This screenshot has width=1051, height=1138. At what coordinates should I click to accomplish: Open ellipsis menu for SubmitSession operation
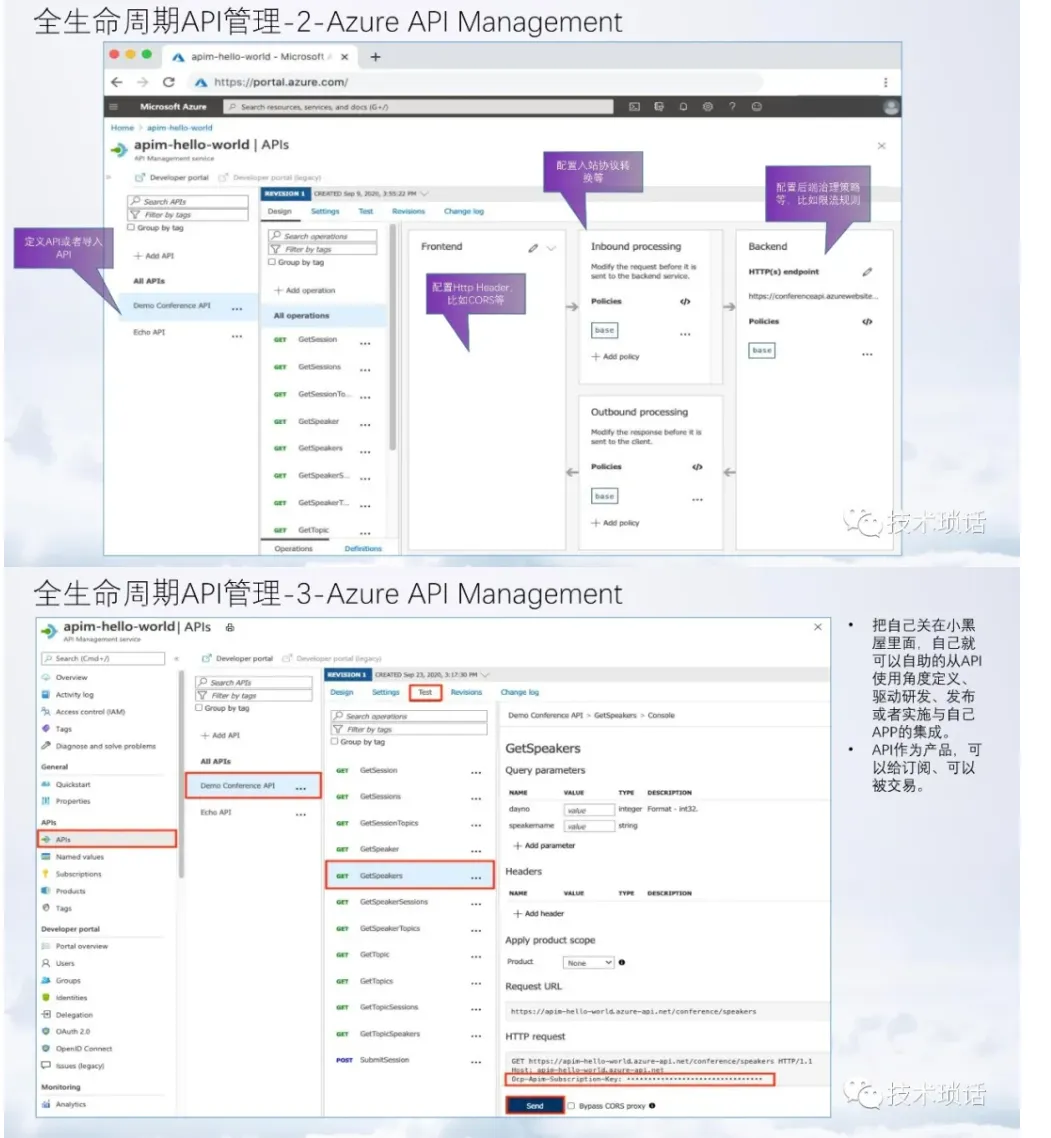(476, 1063)
